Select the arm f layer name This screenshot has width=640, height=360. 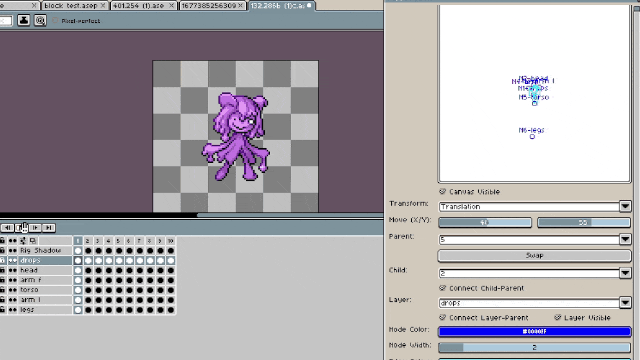point(31,280)
